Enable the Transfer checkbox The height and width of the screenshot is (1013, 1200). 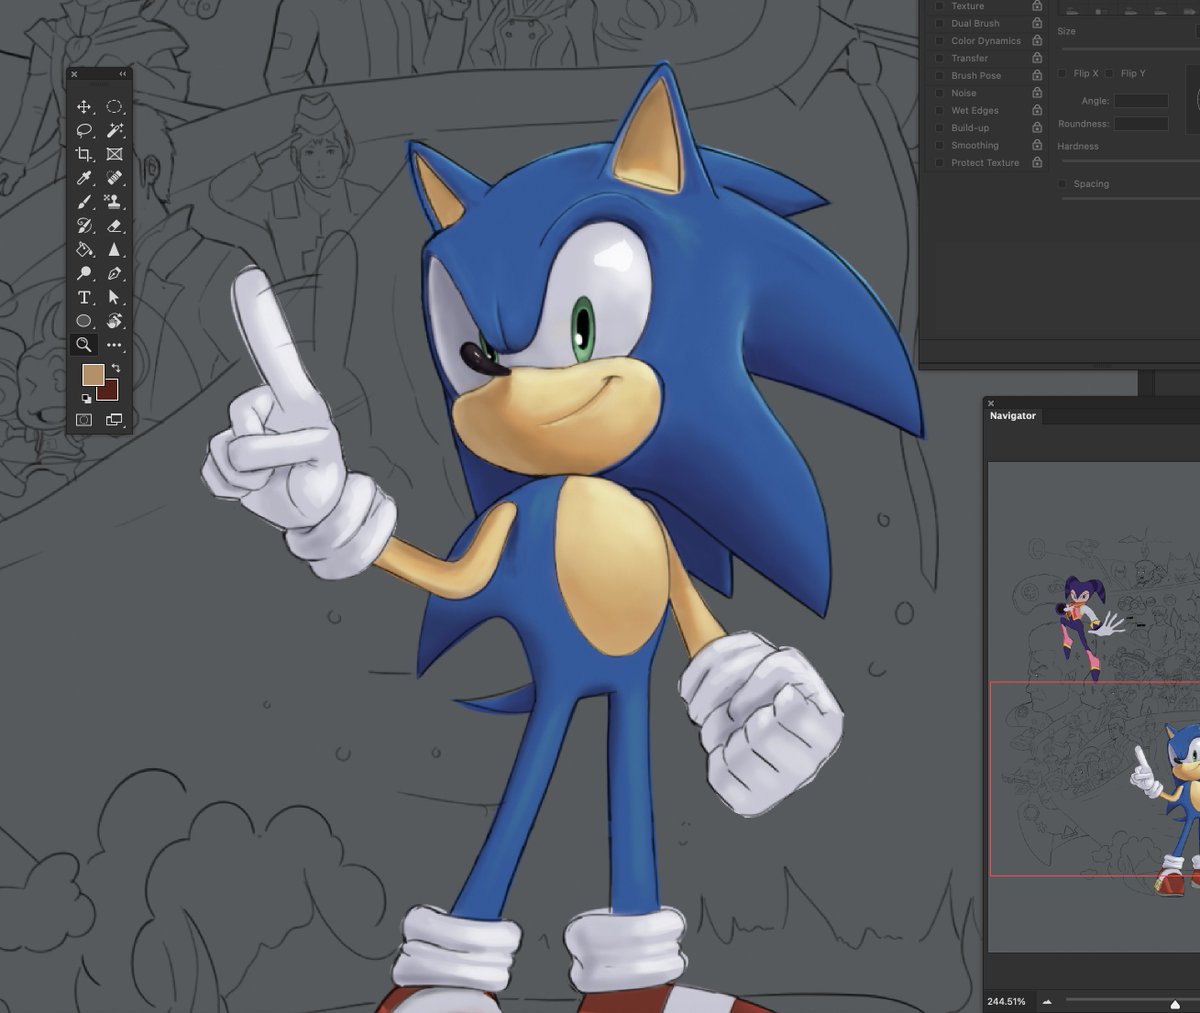click(x=939, y=58)
